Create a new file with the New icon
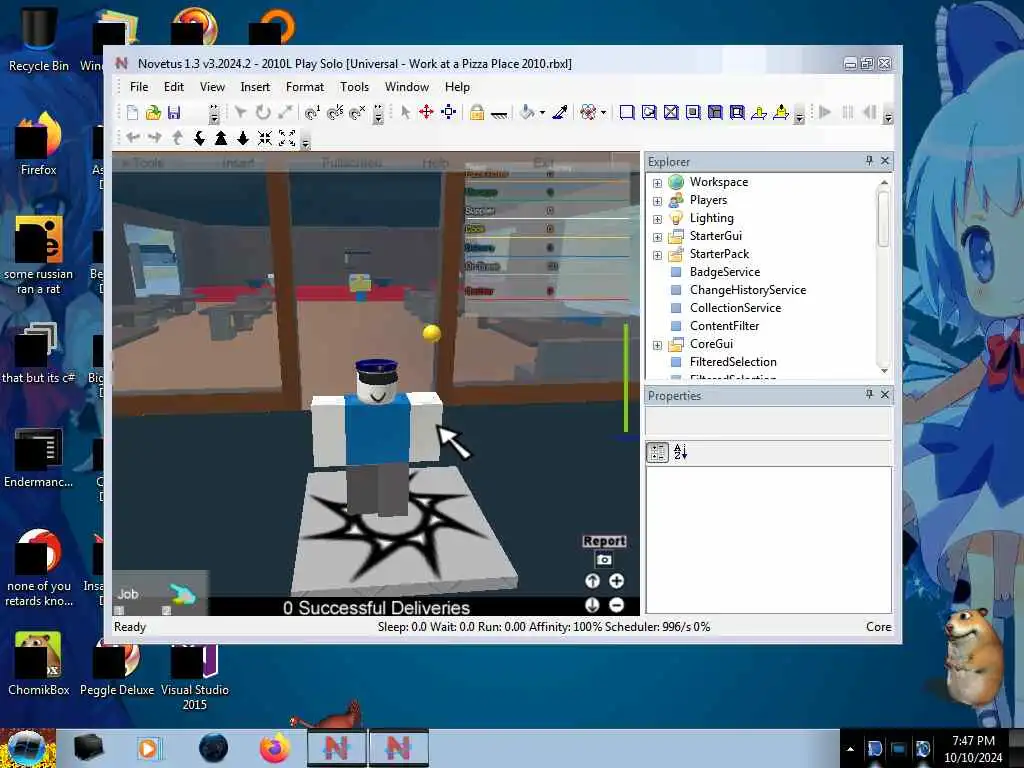The image size is (1024, 768). (133, 112)
